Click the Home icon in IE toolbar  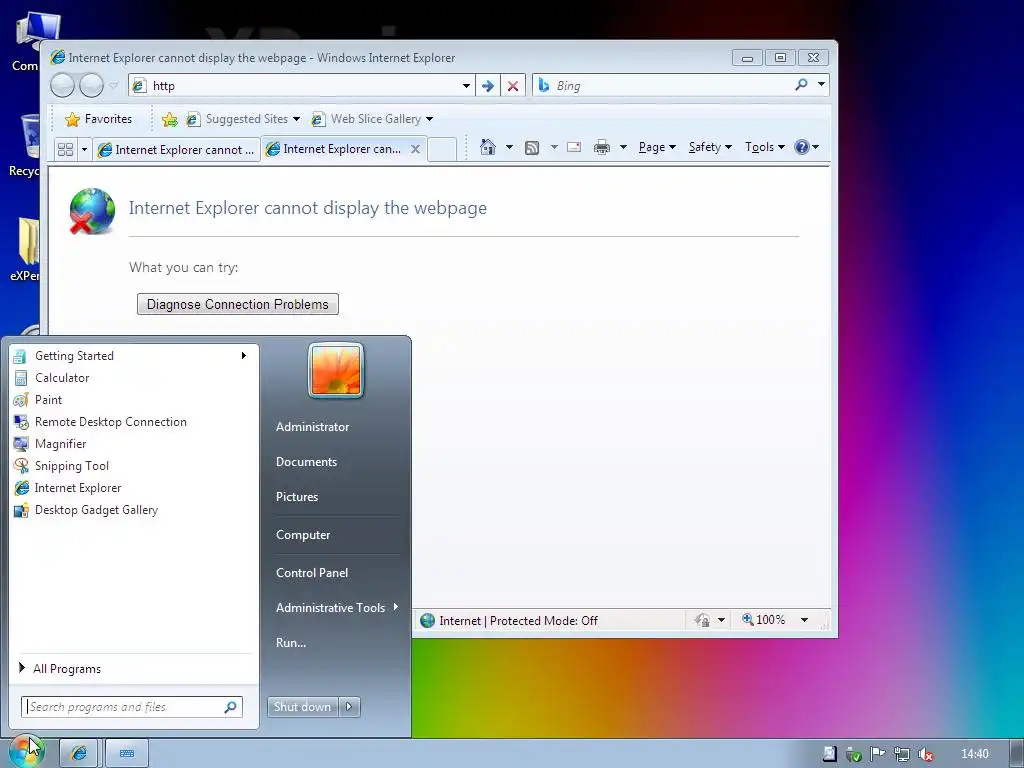coord(487,147)
